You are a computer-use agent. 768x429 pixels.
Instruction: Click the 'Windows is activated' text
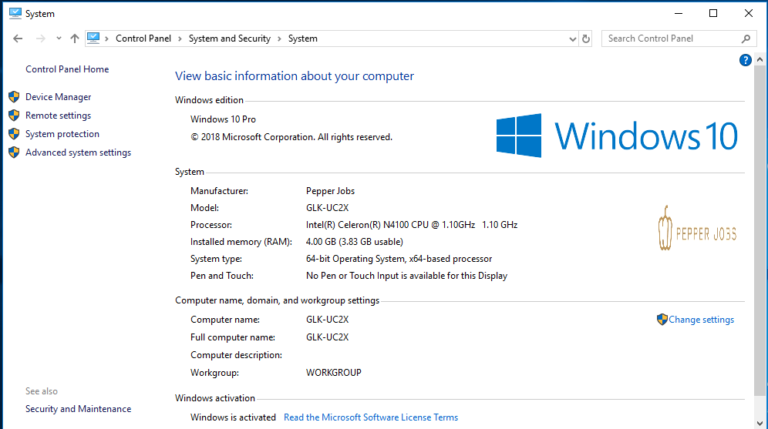pos(233,418)
